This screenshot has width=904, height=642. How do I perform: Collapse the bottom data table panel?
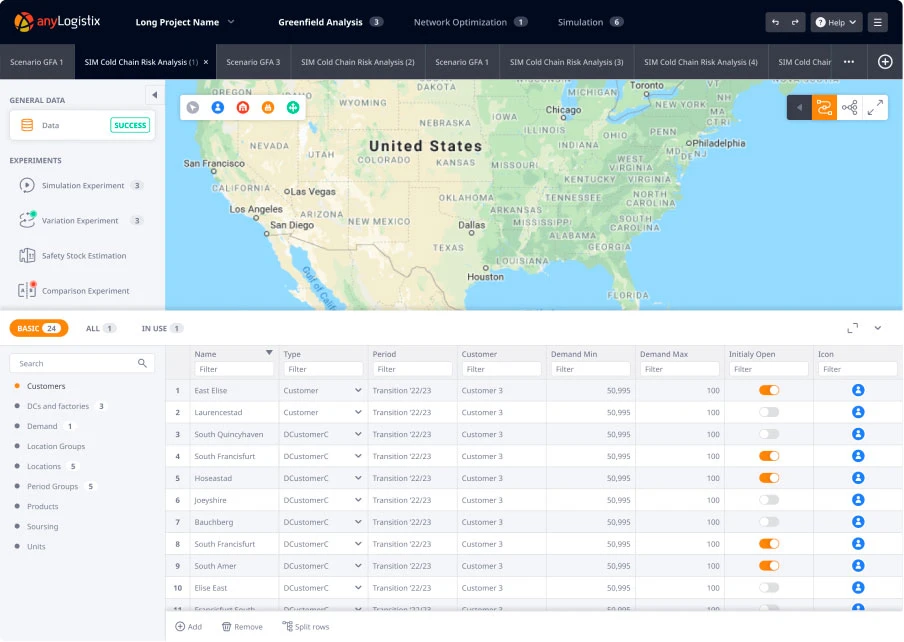[877, 327]
